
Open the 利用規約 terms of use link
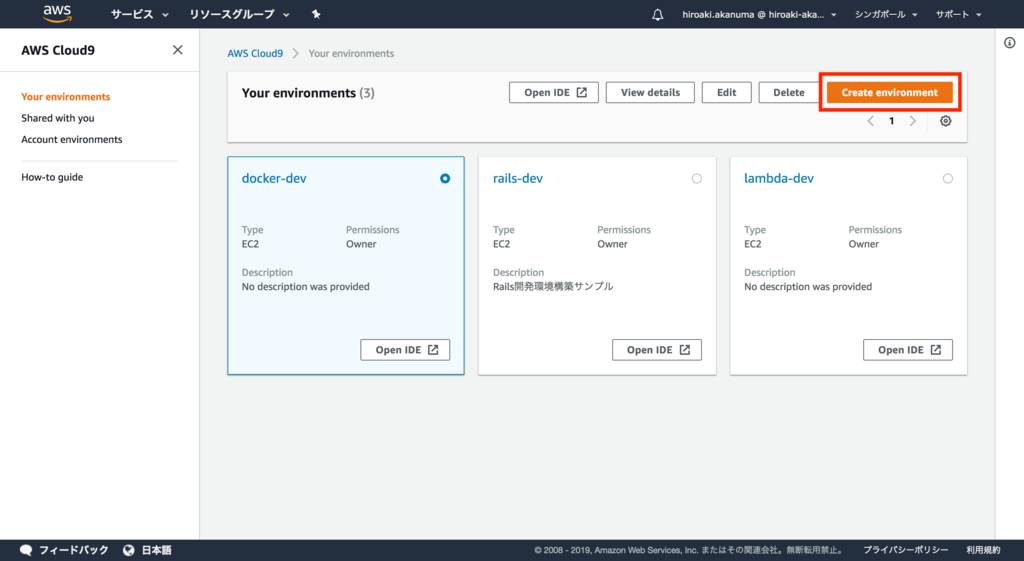pos(983,550)
